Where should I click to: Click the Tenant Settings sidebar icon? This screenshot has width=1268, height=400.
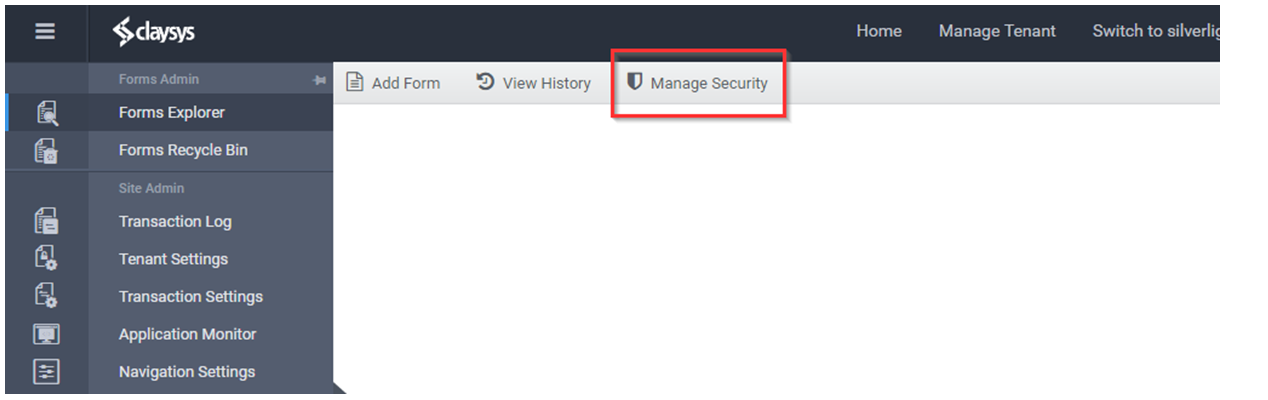pyautogui.click(x=46, y=259)
